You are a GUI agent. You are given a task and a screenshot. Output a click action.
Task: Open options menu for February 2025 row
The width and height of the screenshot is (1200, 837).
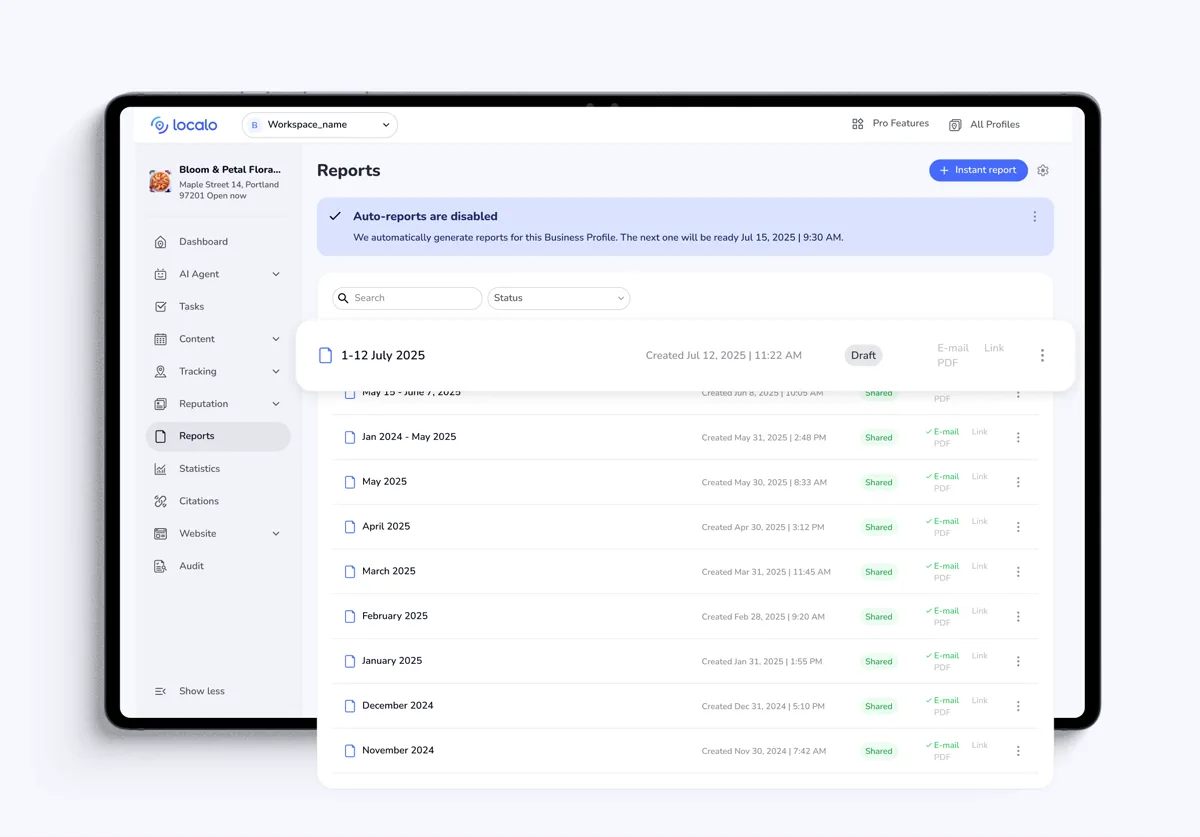(1018, 617)
